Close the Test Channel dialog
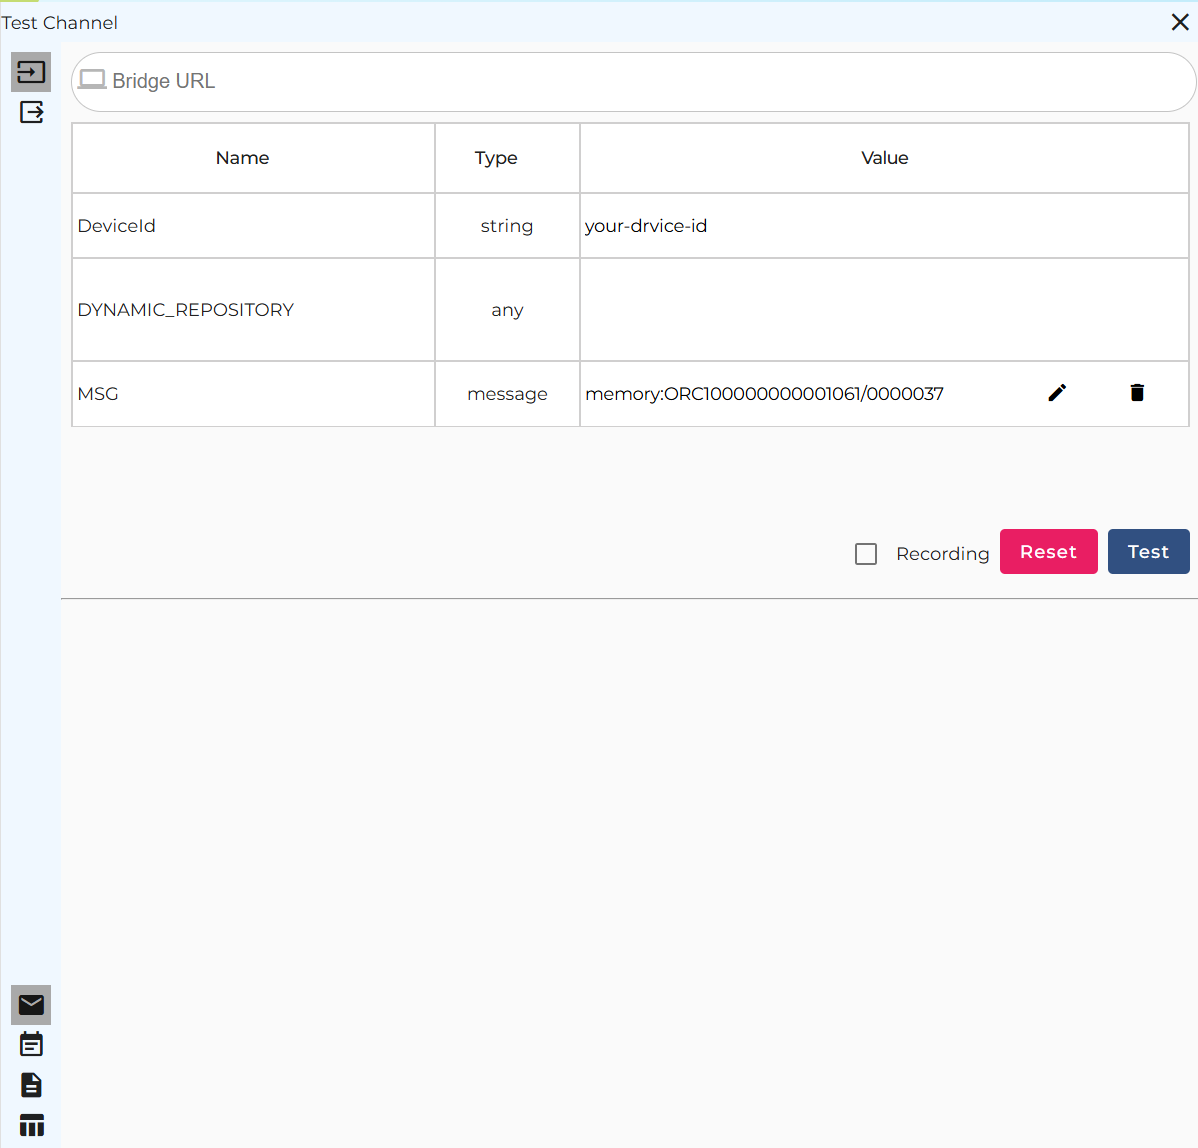This screenshot has width=1198, height=1148. click(x=1180, y=22)
